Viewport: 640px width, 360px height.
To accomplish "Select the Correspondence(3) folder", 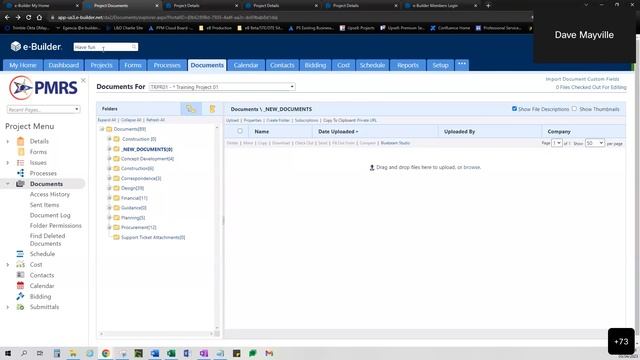I will pyautogui.click(x=141, y=178).
